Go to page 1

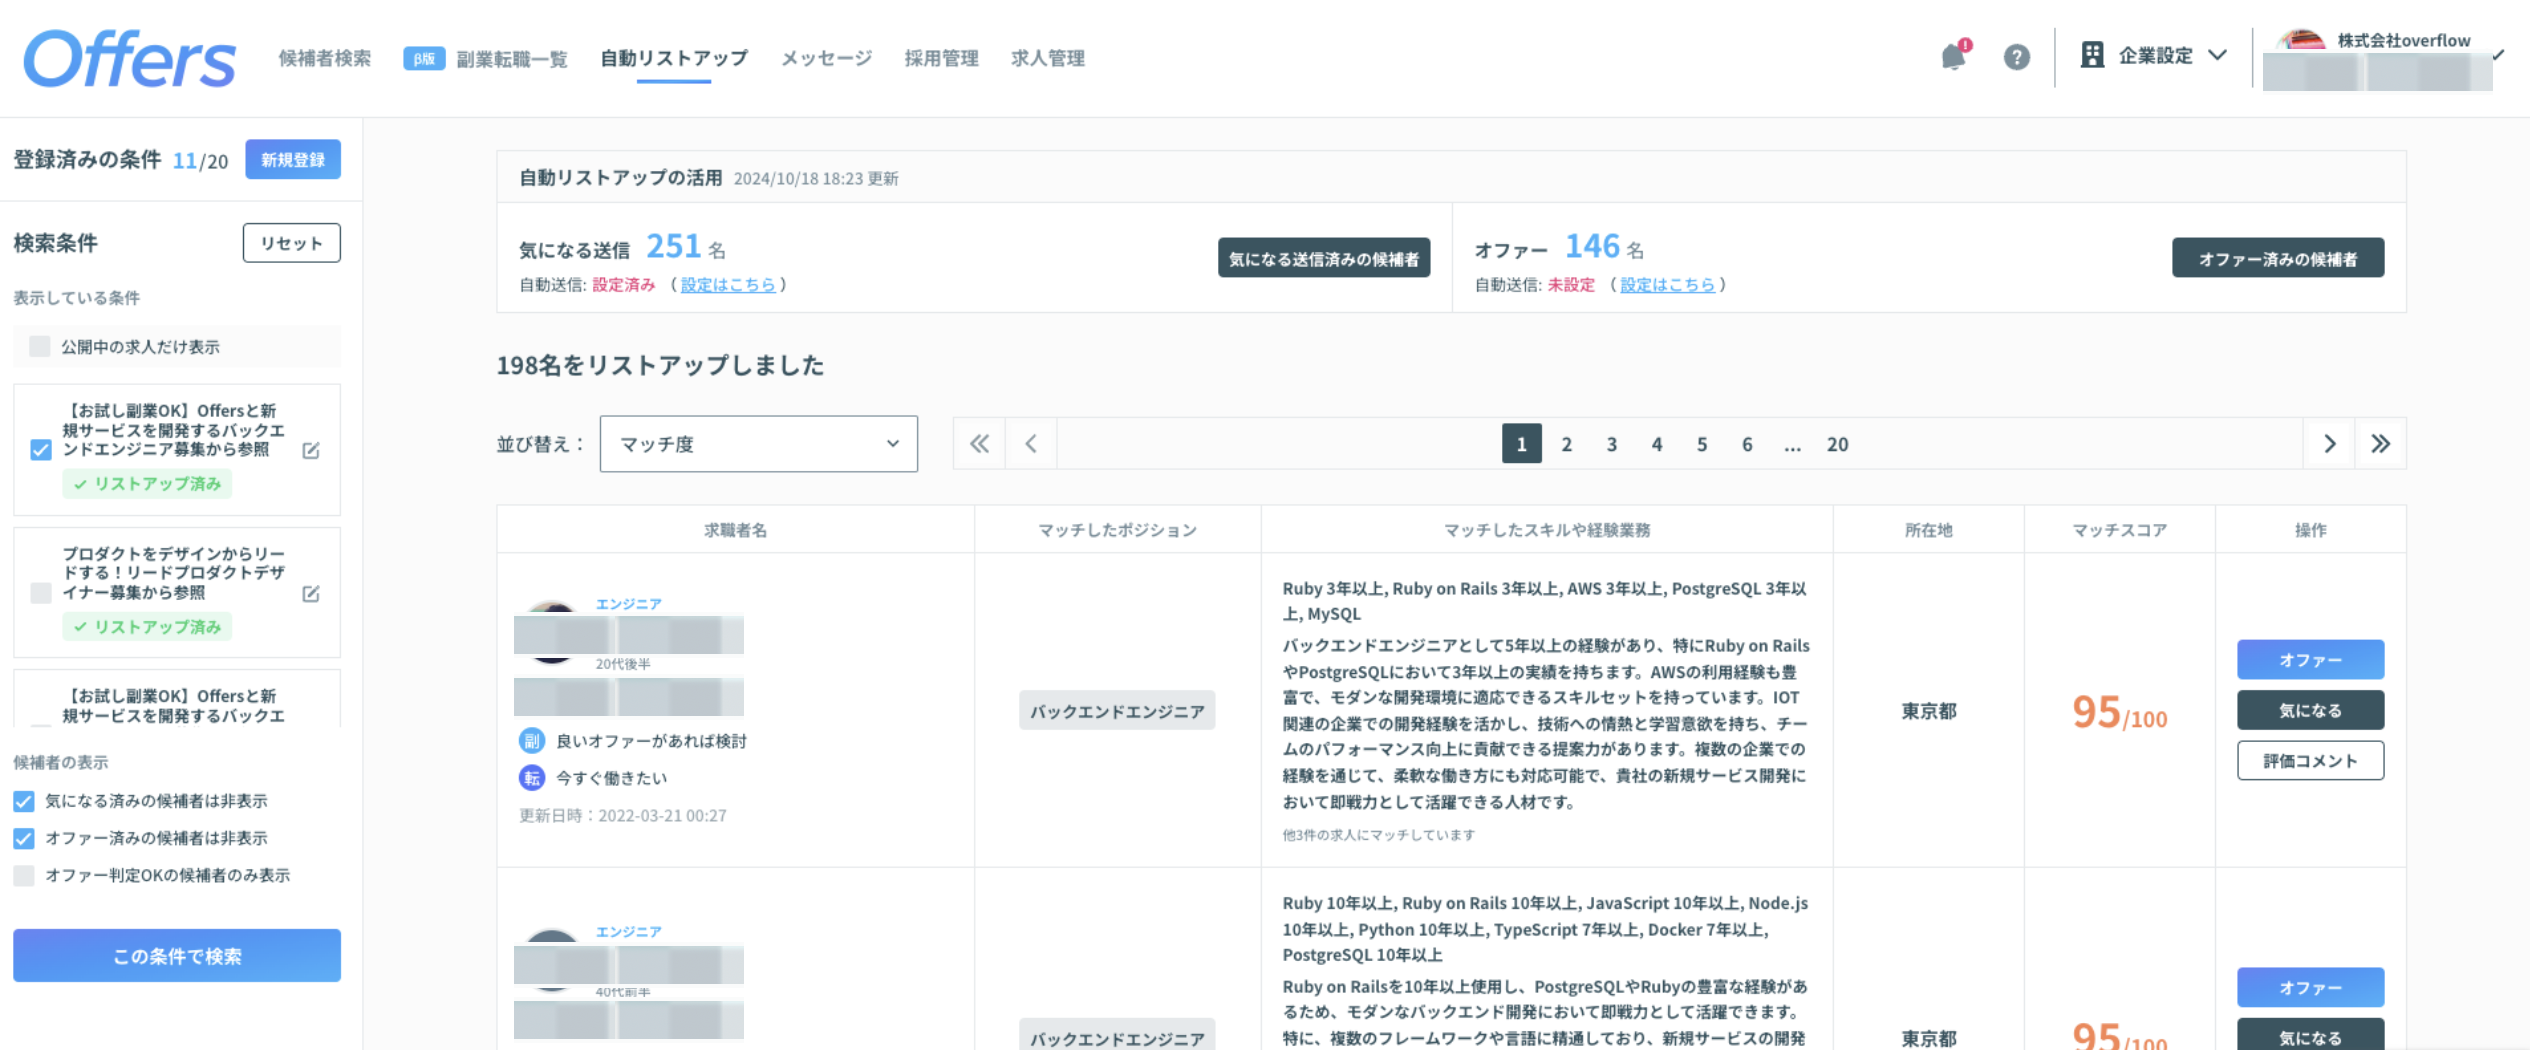tap(1522, 444)
